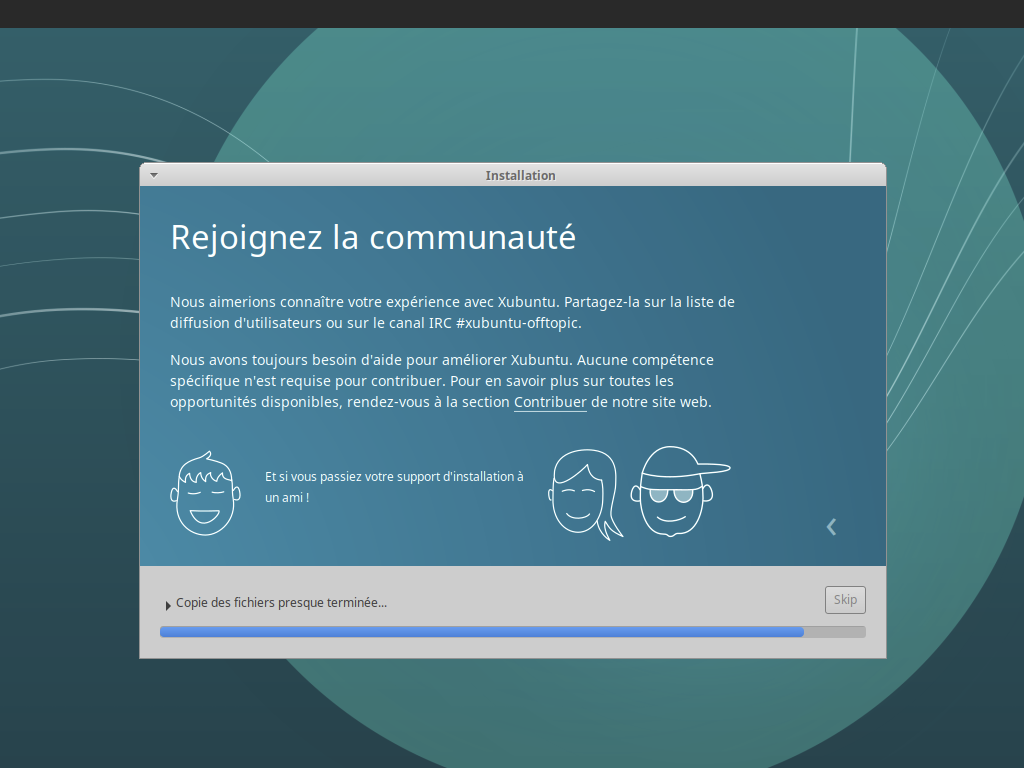Viewport: 1024px width, 768px height.
Task: Click the 'Installation' window title
Action: pos(520,175)
